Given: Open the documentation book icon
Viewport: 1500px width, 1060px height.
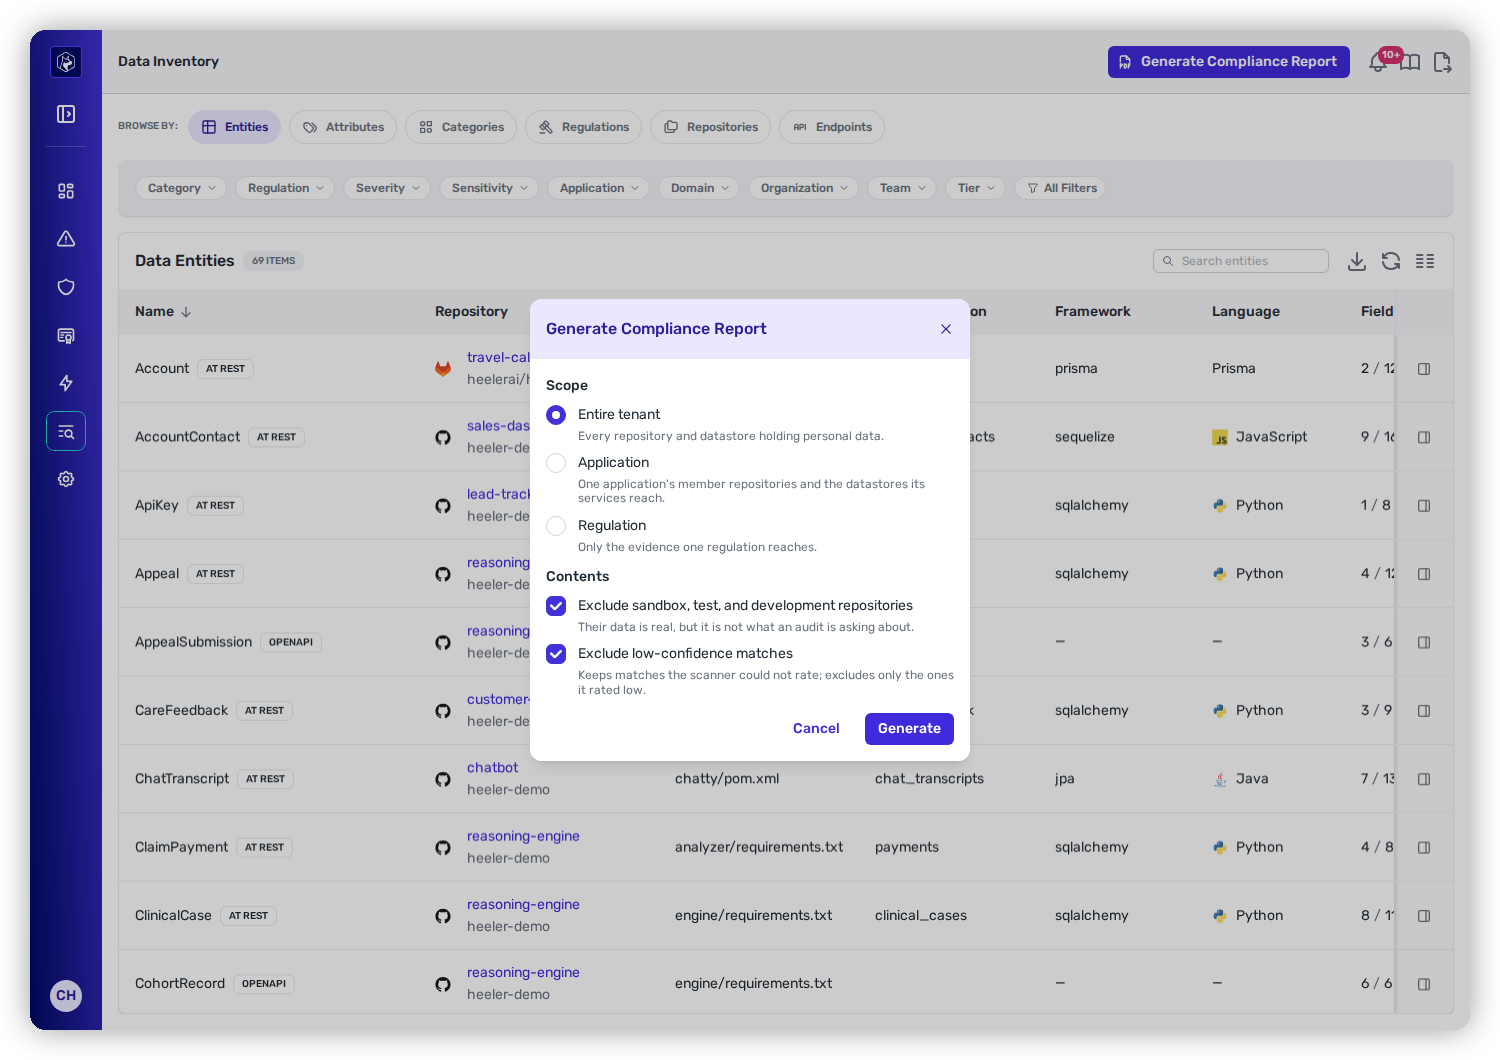Looking at the screenshot, I should pyautogui.click(x=1410, y=63).
